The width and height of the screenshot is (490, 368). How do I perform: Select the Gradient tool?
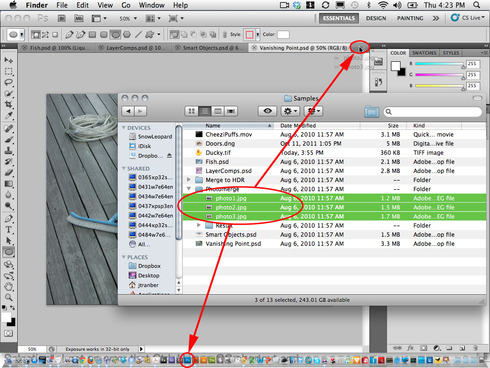click(9, 184)
